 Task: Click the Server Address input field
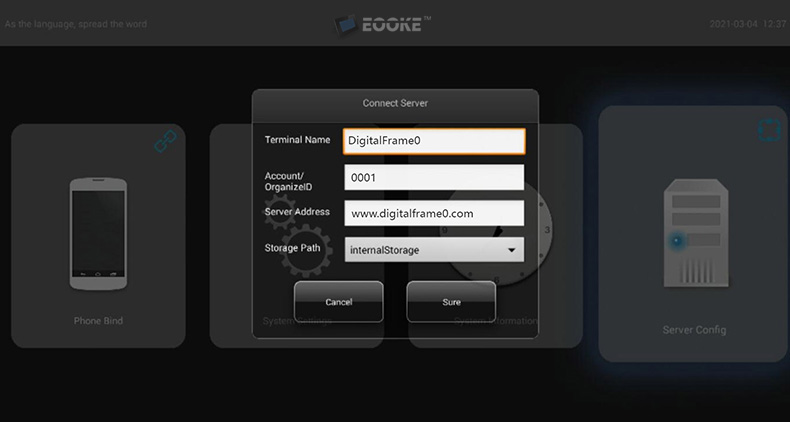pos(434,213)
